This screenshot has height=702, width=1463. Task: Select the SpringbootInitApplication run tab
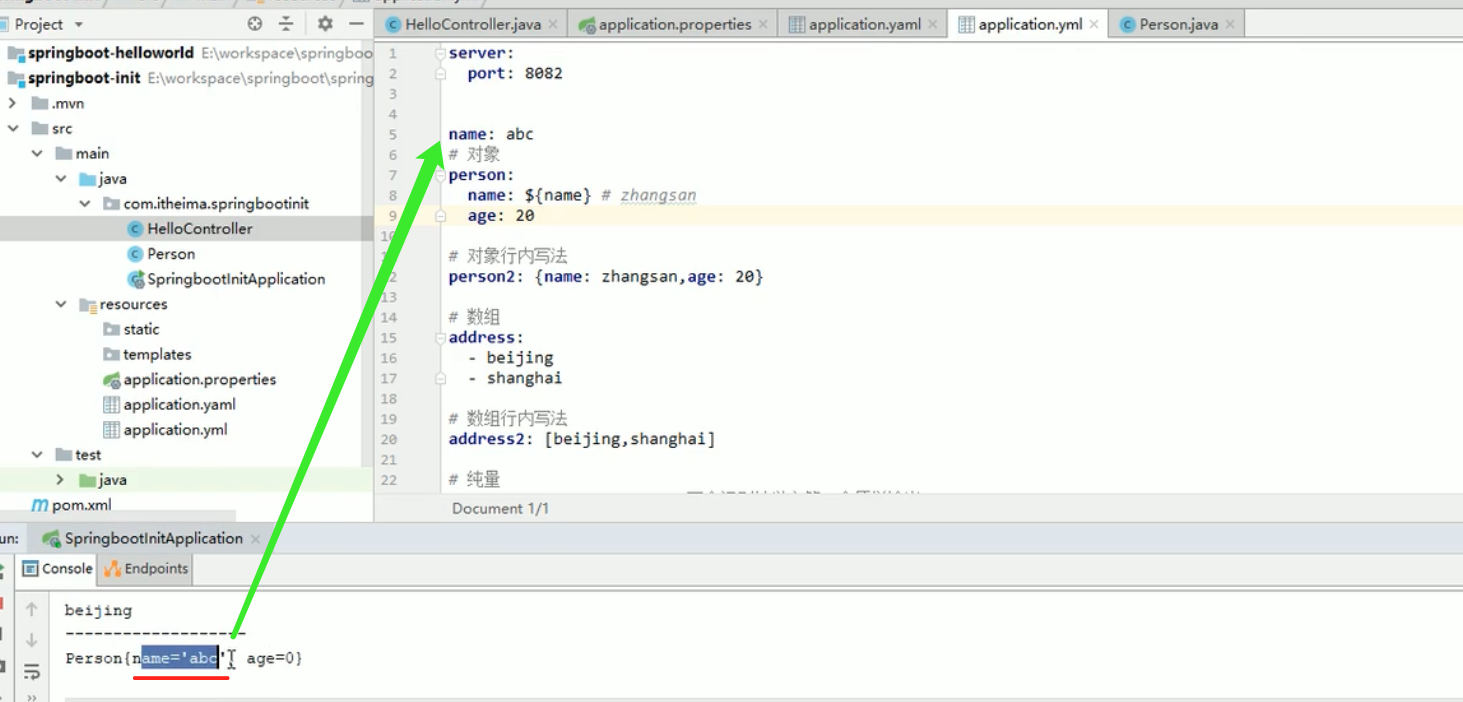coord(154,538)
